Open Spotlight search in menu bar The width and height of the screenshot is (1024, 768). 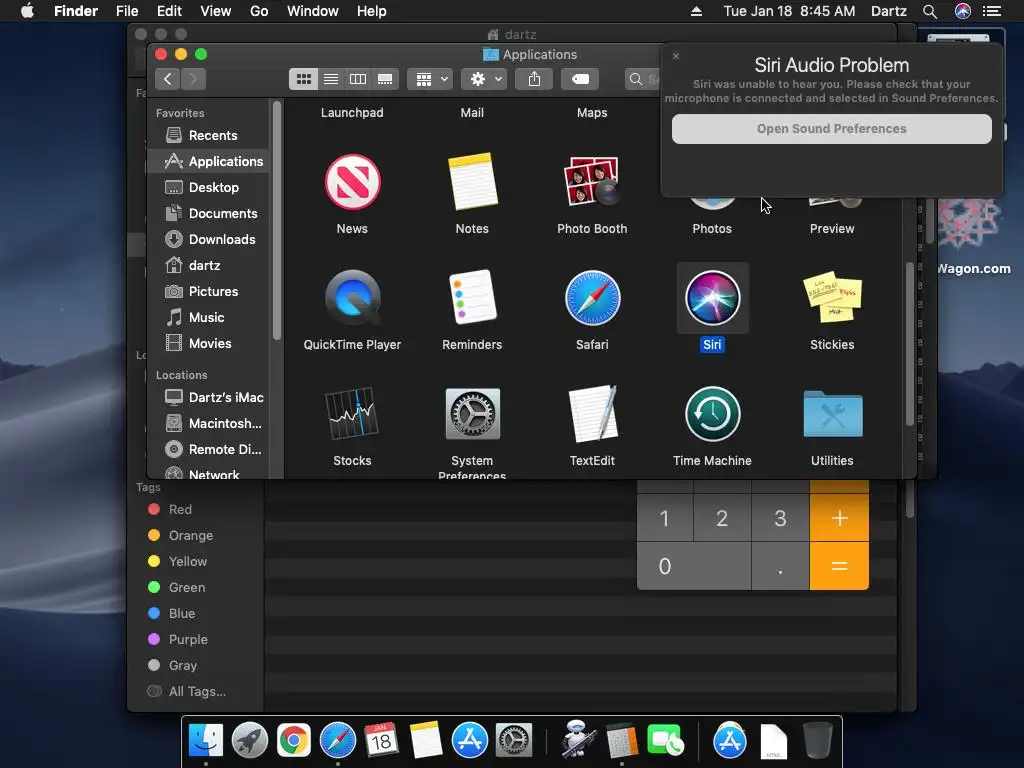930,11
